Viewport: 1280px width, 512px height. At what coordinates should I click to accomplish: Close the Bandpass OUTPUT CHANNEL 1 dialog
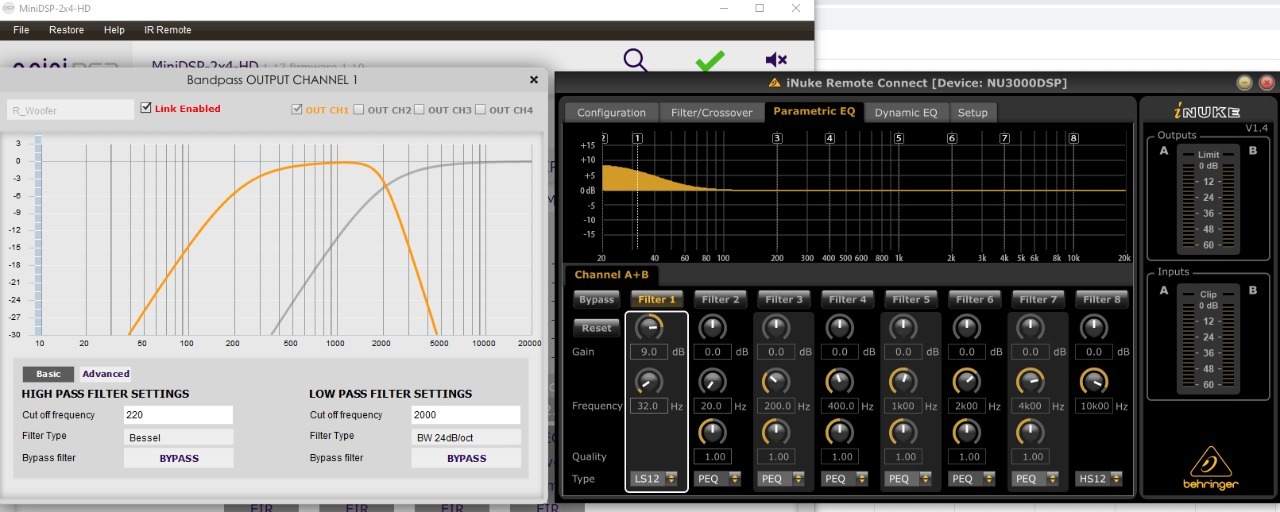(x=533, y=80)
